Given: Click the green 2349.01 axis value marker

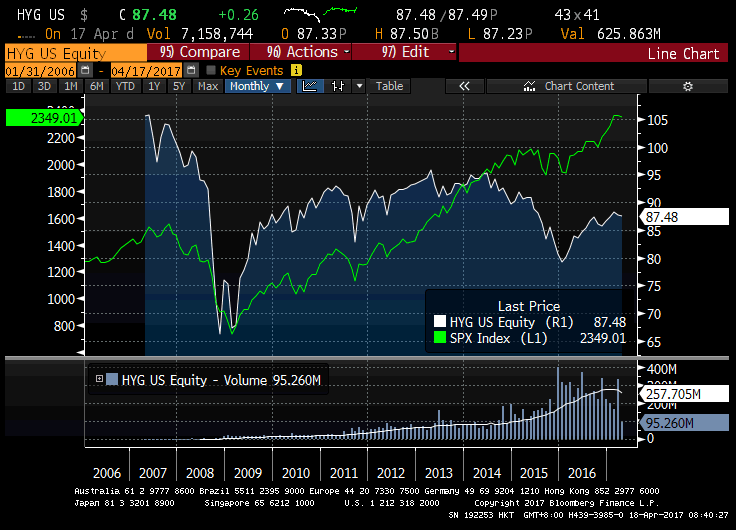Looking at the screenshot, I should click(45, 118).
